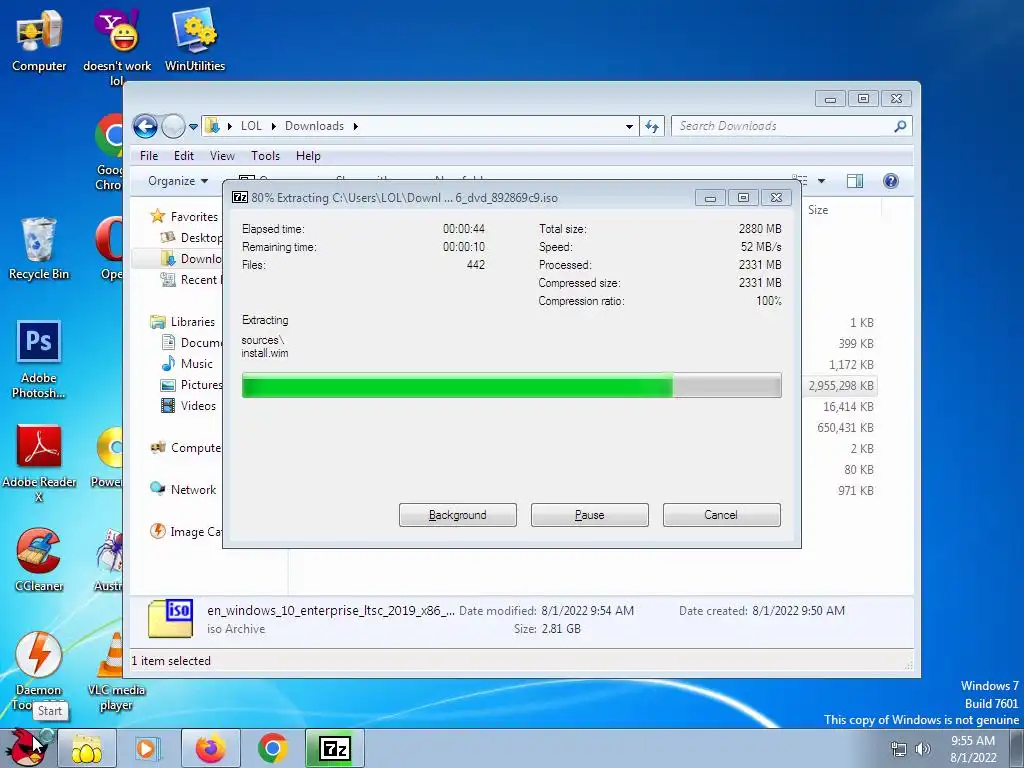Open the Help menu
The width and height of the screenshot is (1024, 768).
coord(308,156)
